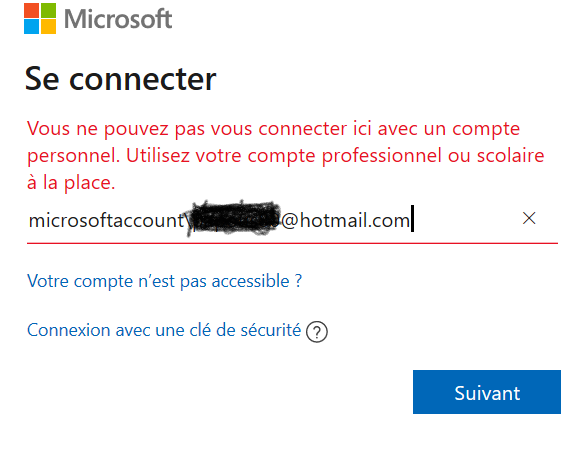Click the Microsoft four-square logo

point(40,19)
